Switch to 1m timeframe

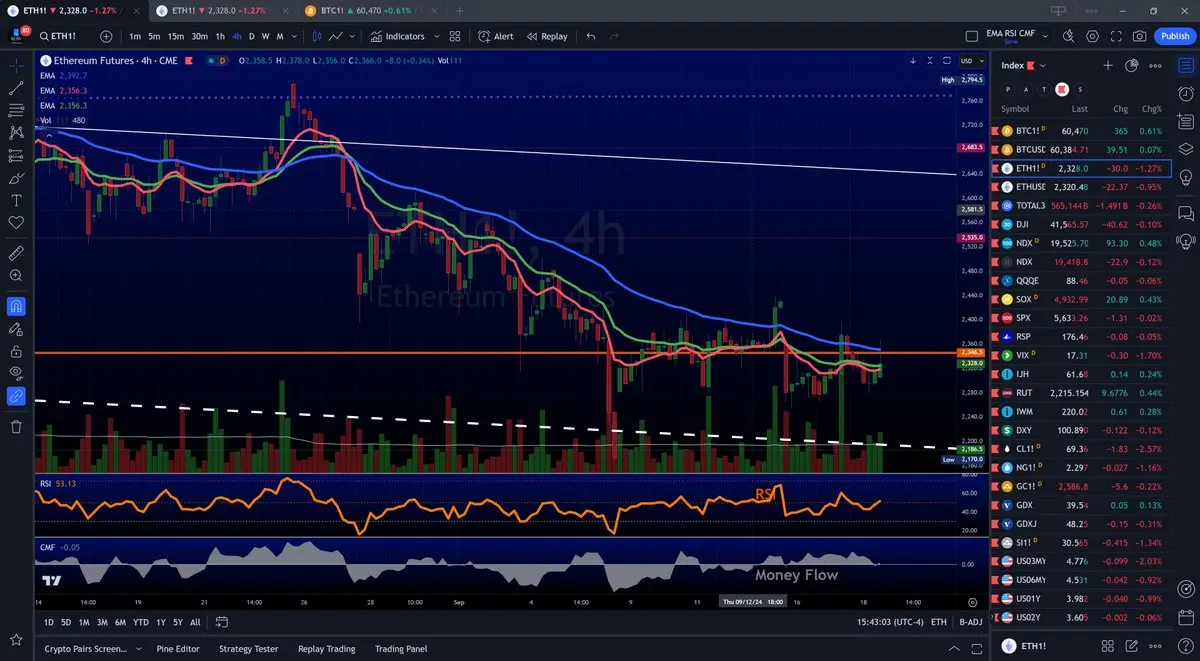[135, 36]
